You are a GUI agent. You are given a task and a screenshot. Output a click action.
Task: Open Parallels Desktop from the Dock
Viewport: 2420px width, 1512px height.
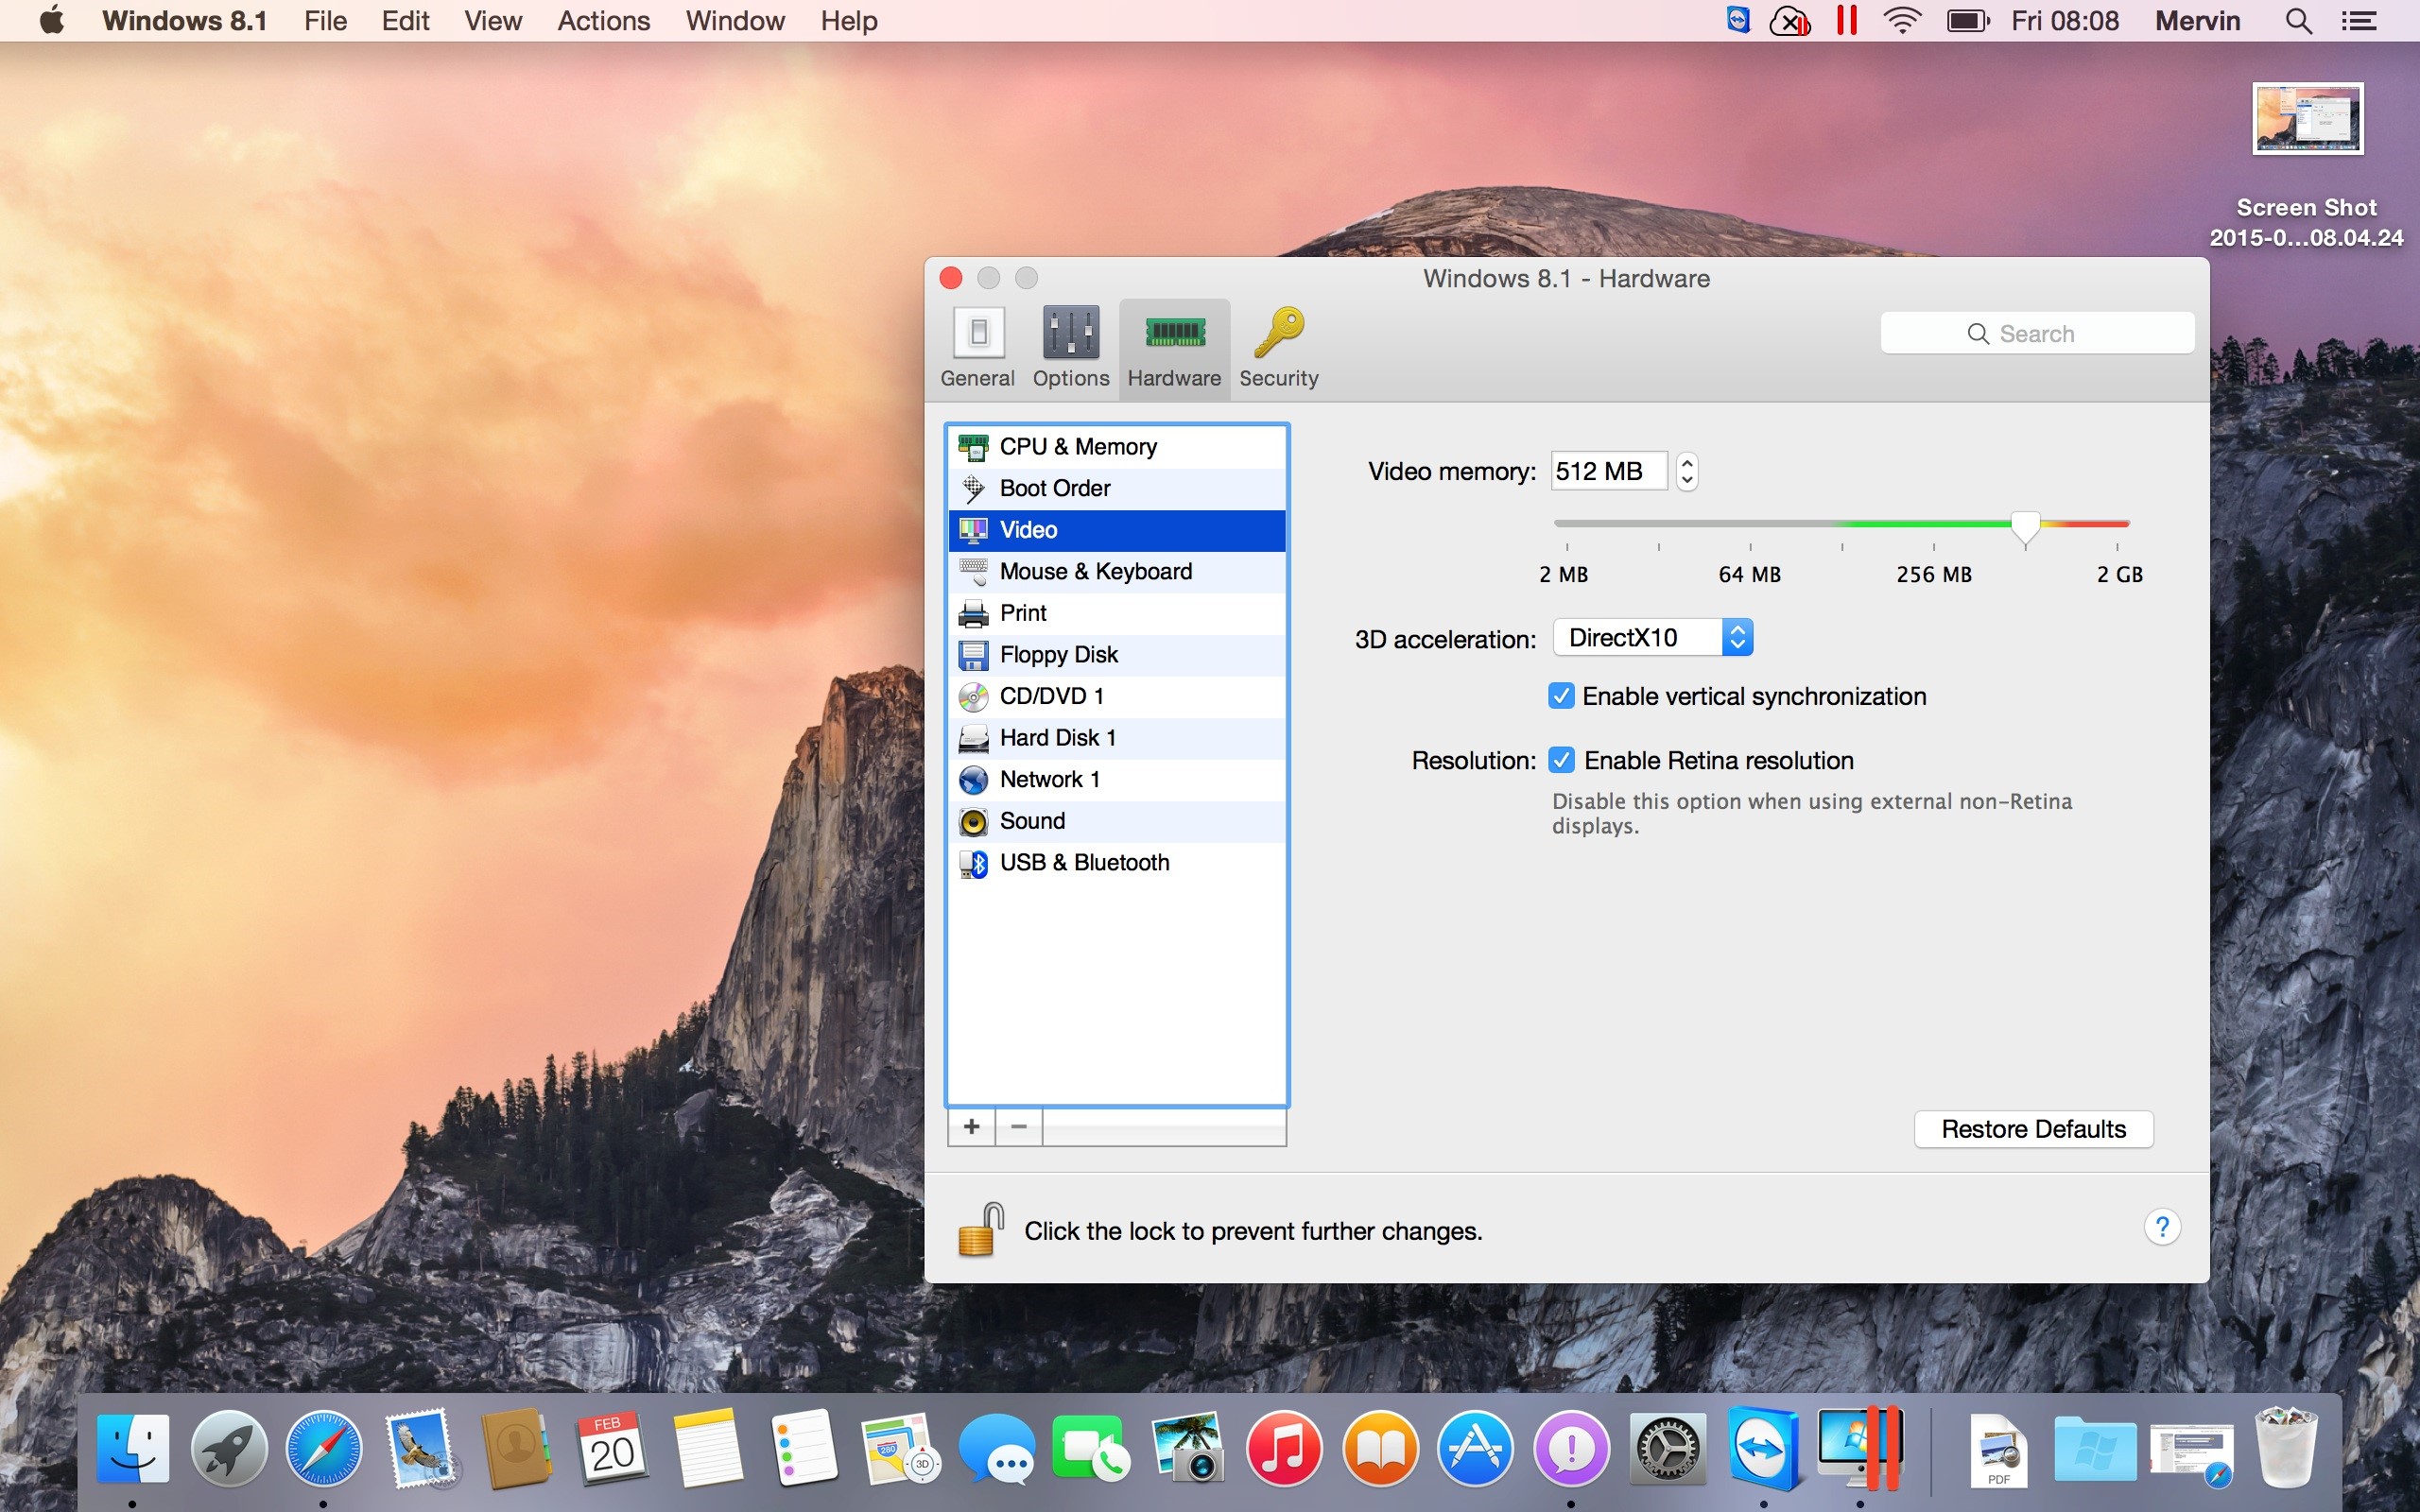(1860, 1448)
